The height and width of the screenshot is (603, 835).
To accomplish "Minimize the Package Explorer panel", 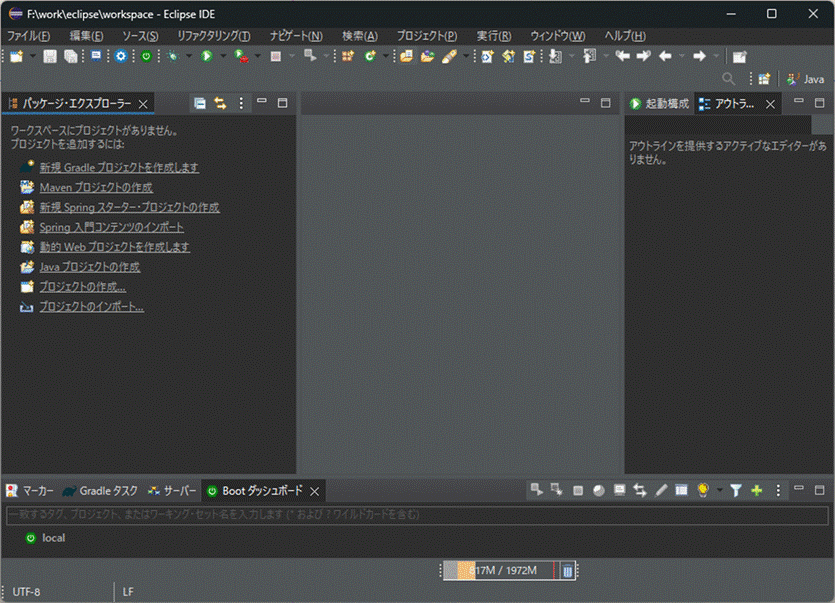I will pyautogui.click(x=262, y=101).
